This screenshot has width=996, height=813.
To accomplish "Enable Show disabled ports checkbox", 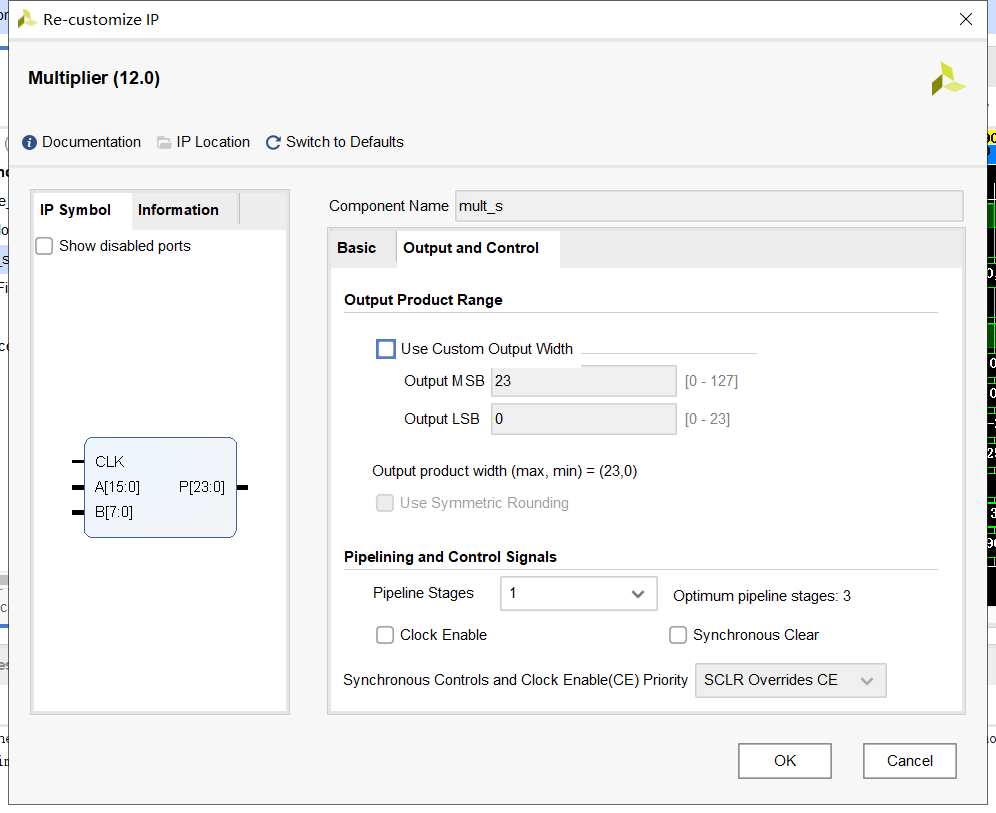I will pos(44,246).
